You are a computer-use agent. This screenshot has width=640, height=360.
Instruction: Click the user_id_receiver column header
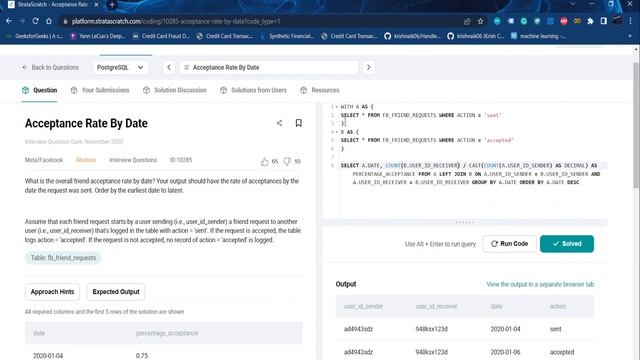436,306
